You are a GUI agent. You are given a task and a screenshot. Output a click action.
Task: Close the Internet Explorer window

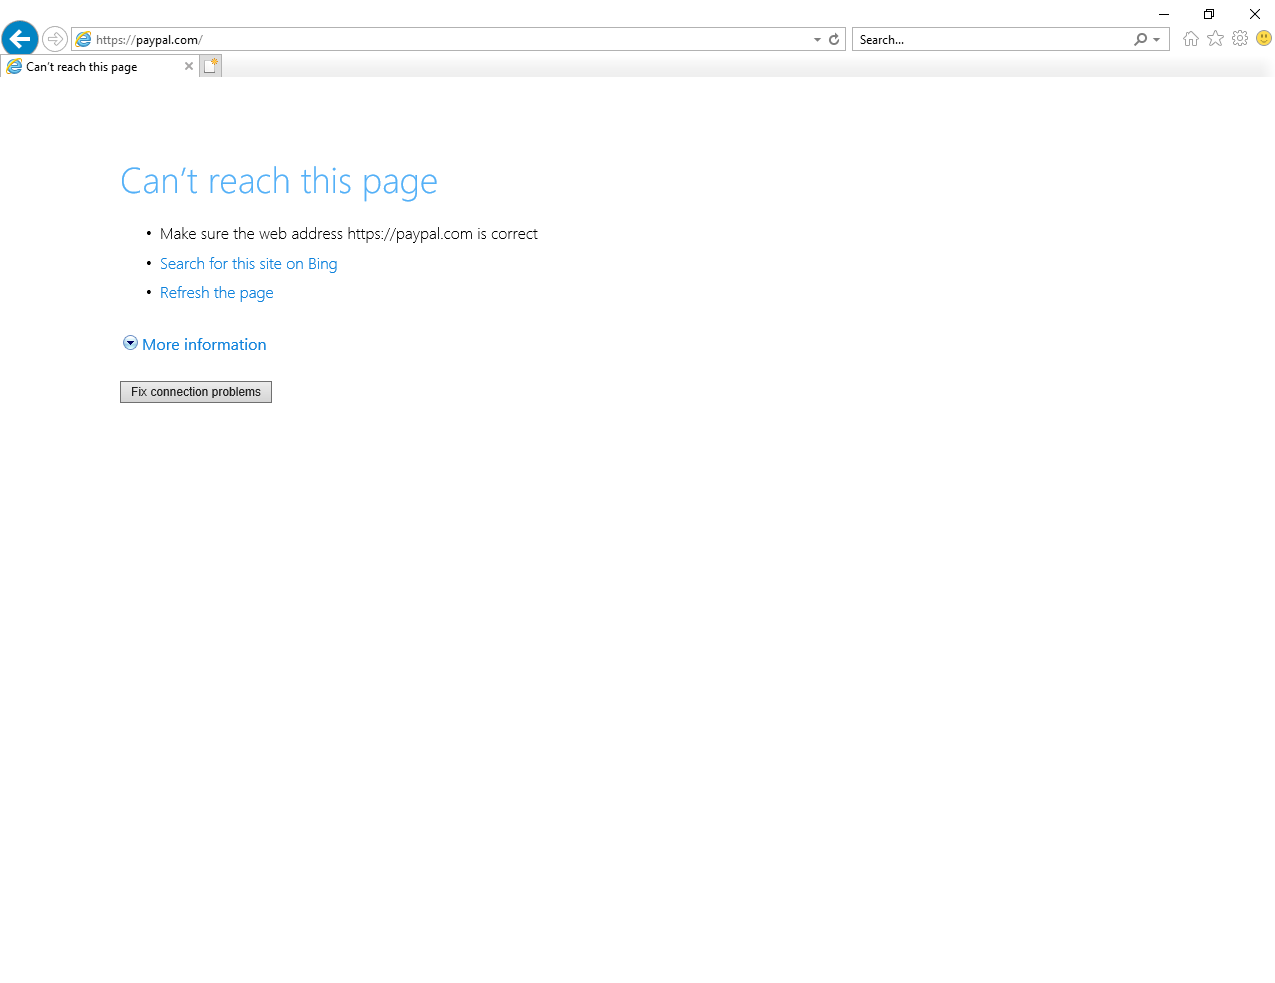coord(1254,14)
